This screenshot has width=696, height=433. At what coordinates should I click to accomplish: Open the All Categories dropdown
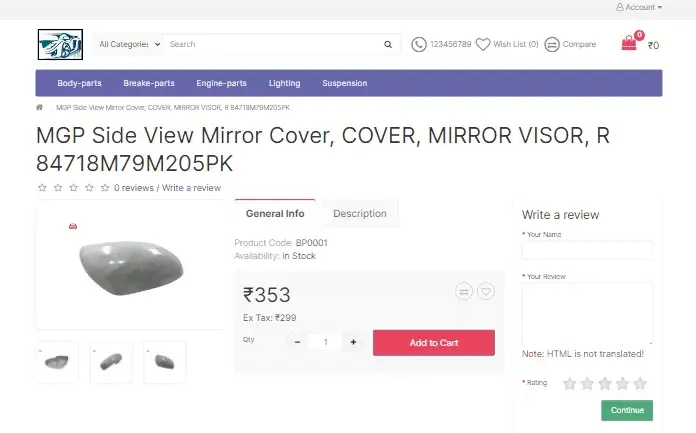coord(129,44)
